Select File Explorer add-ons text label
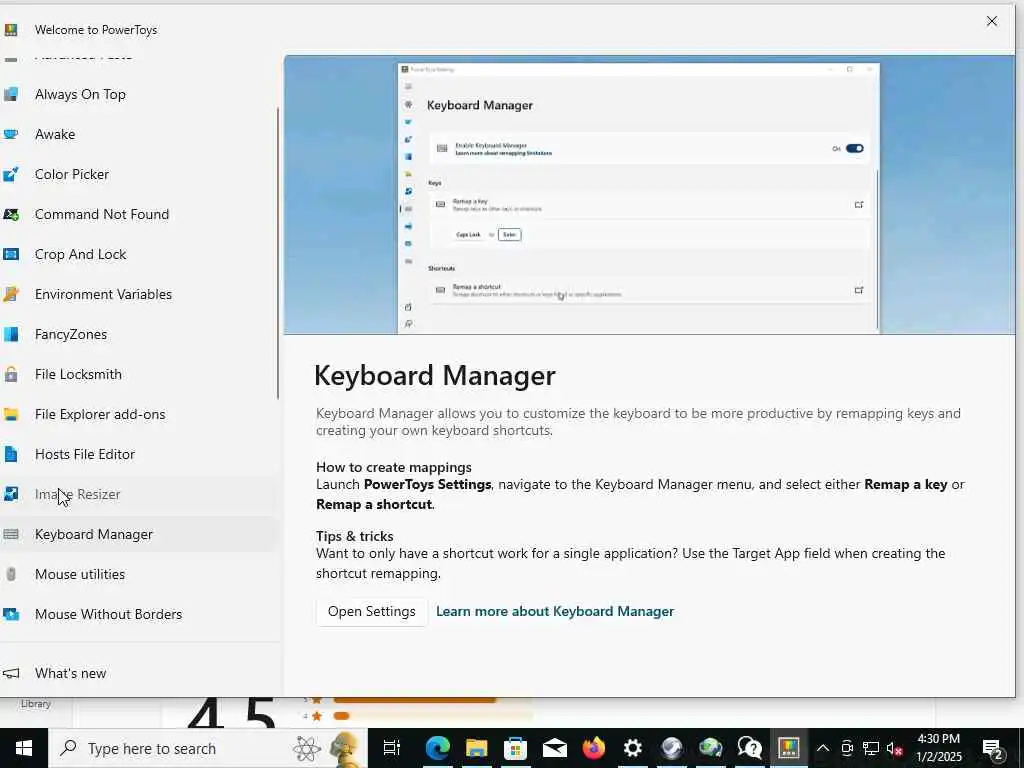Image resolution: width=1024 pixels, height=768 pixels. coord(100,414)
